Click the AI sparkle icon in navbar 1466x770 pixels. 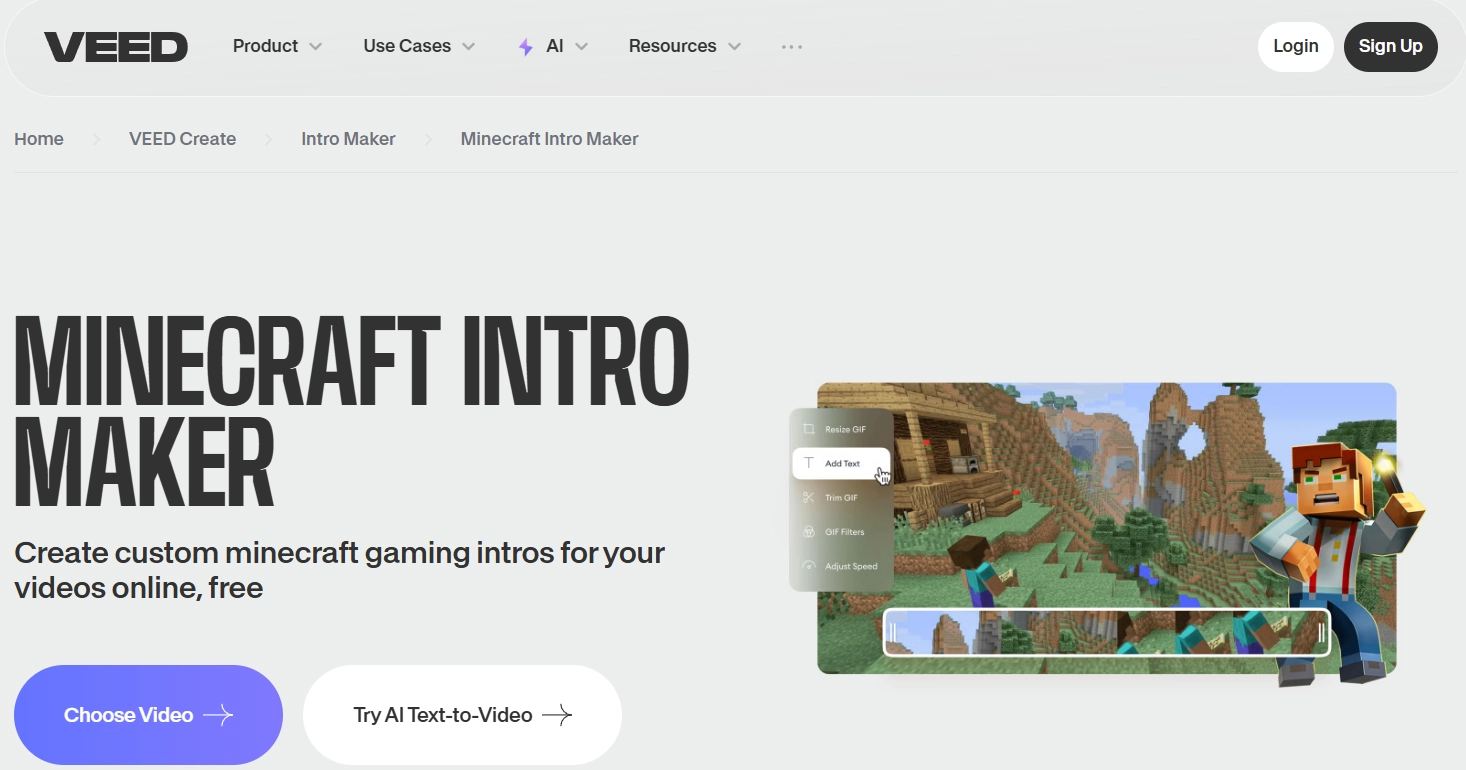click(x=524, y=46)
